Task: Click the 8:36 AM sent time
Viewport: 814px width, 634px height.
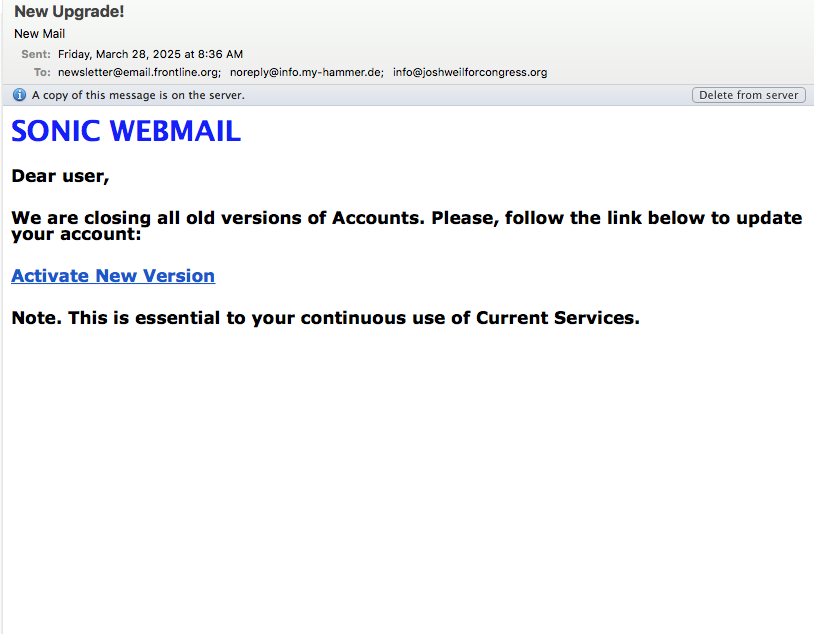Action: 220,54
